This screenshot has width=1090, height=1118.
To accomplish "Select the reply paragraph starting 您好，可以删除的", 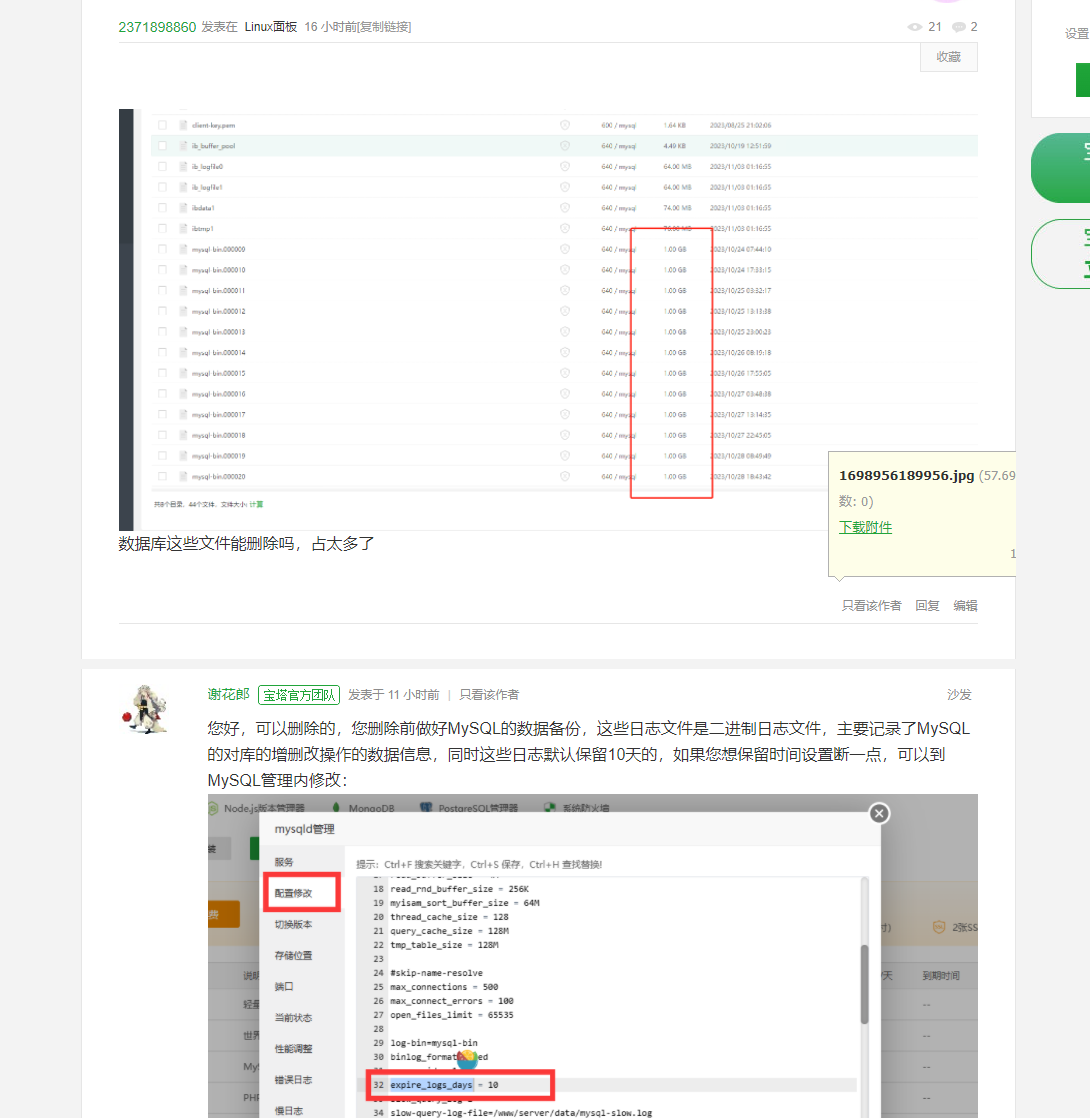I will click(589, 754).
